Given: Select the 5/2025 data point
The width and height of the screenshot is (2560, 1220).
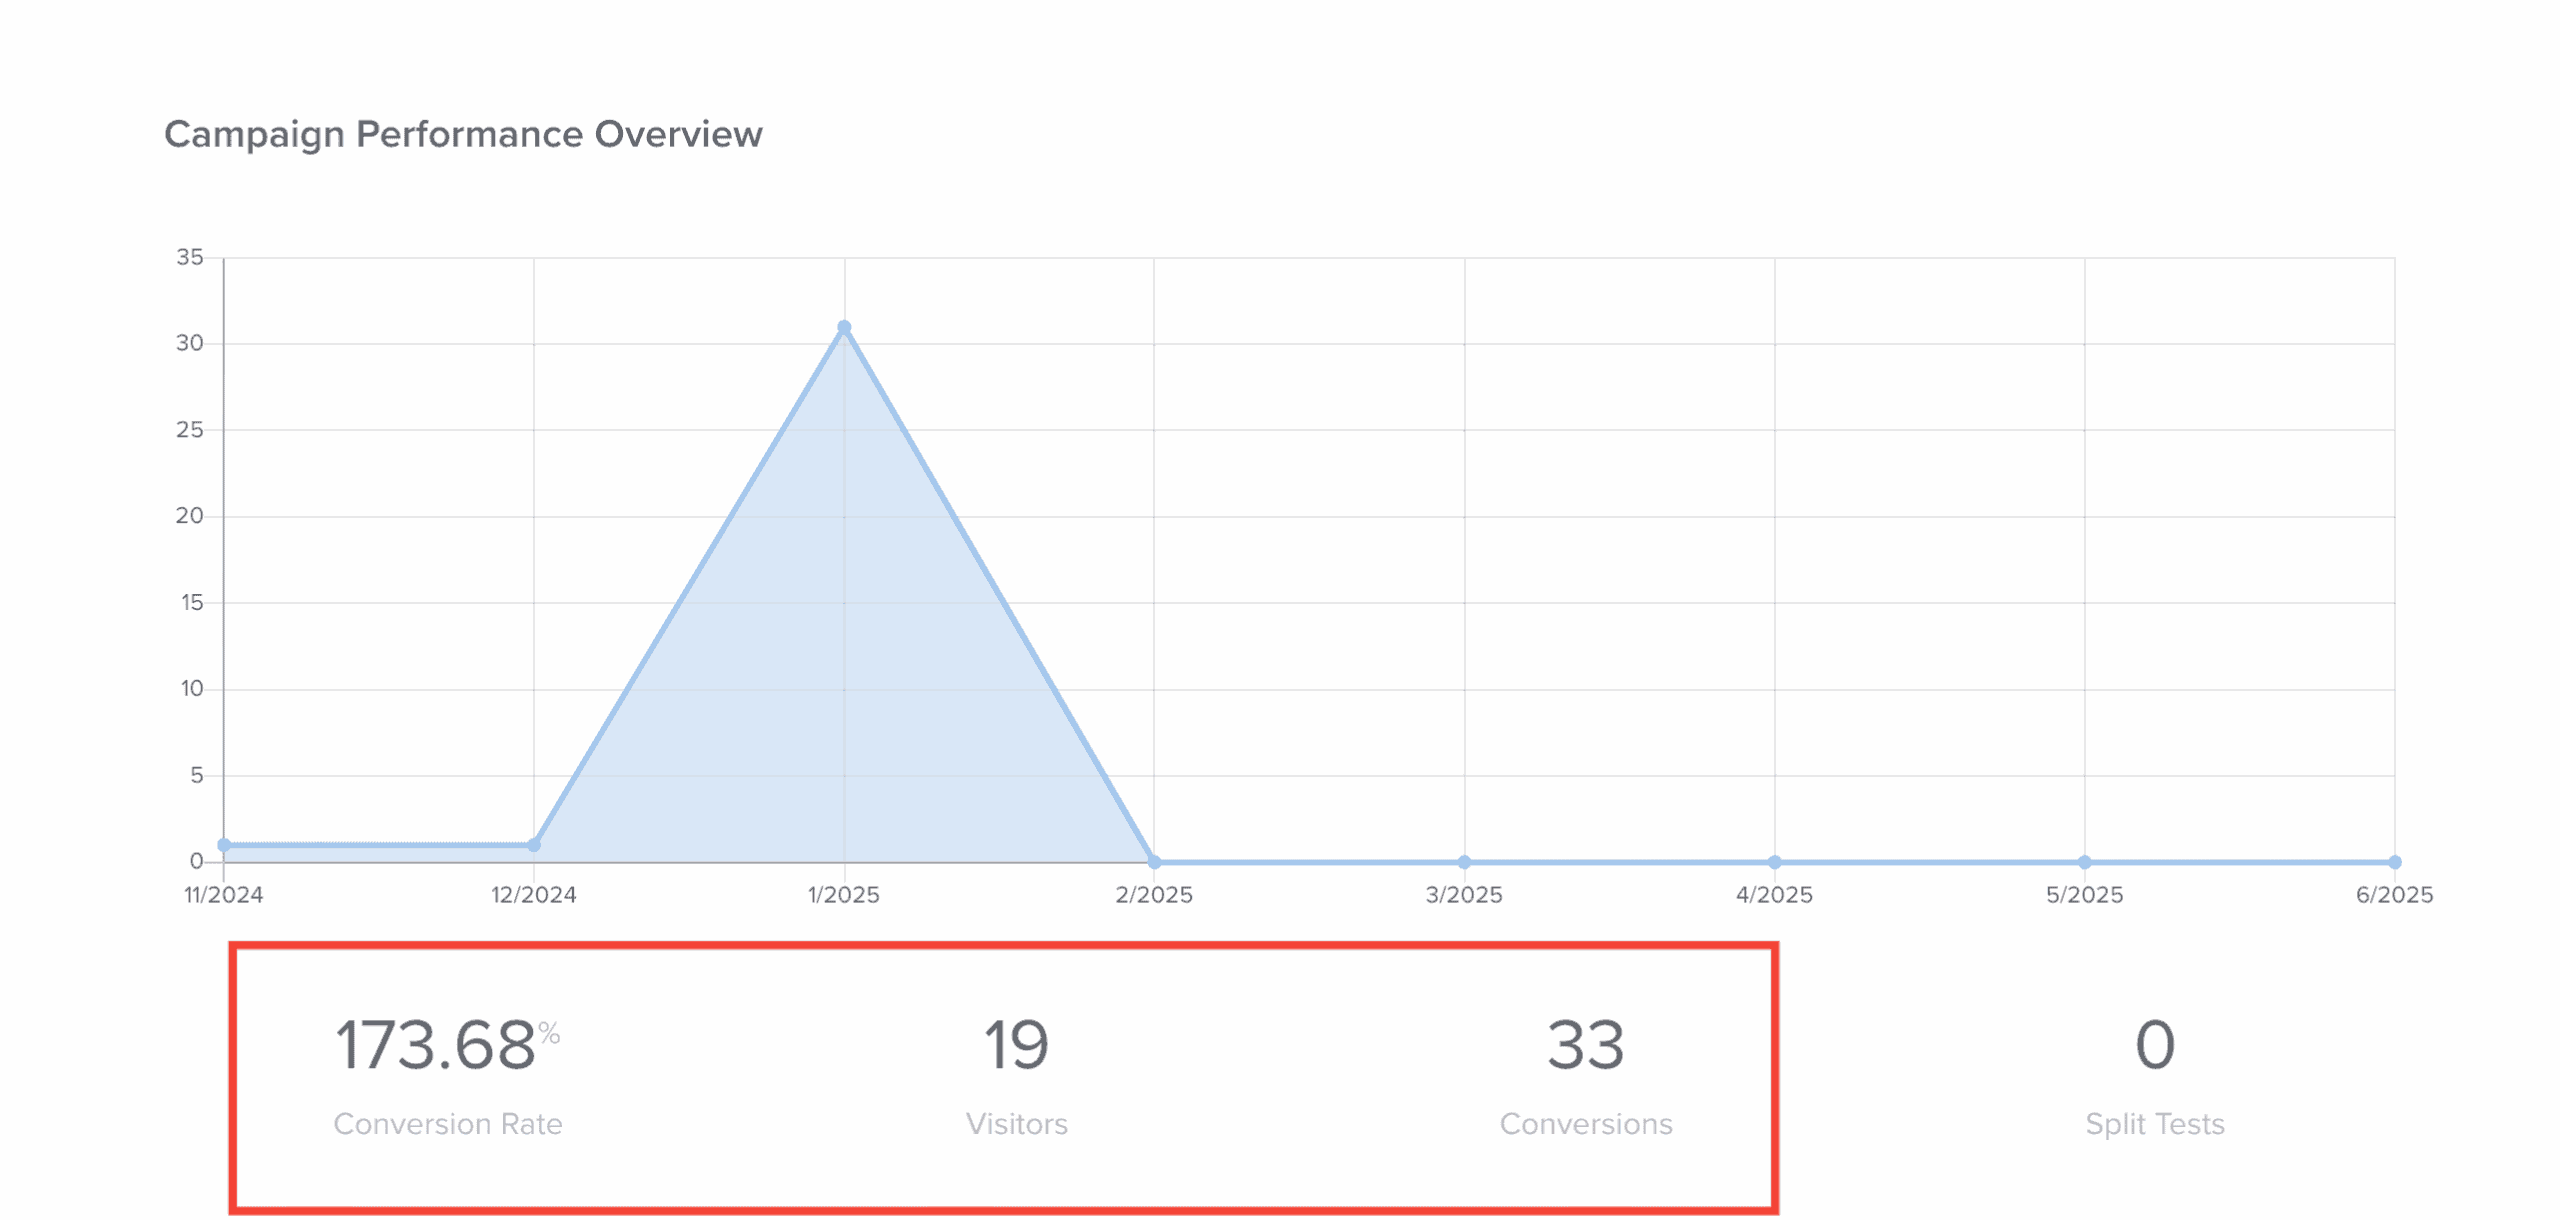Looking at the screenshot, I should click(2084, 862).
